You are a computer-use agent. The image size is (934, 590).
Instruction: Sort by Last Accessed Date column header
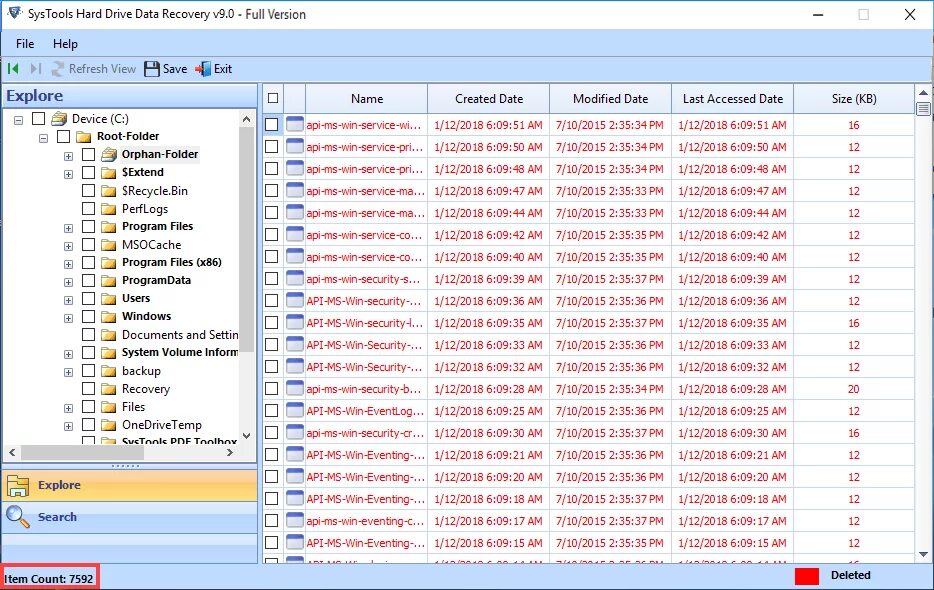(x=733, y=98)
